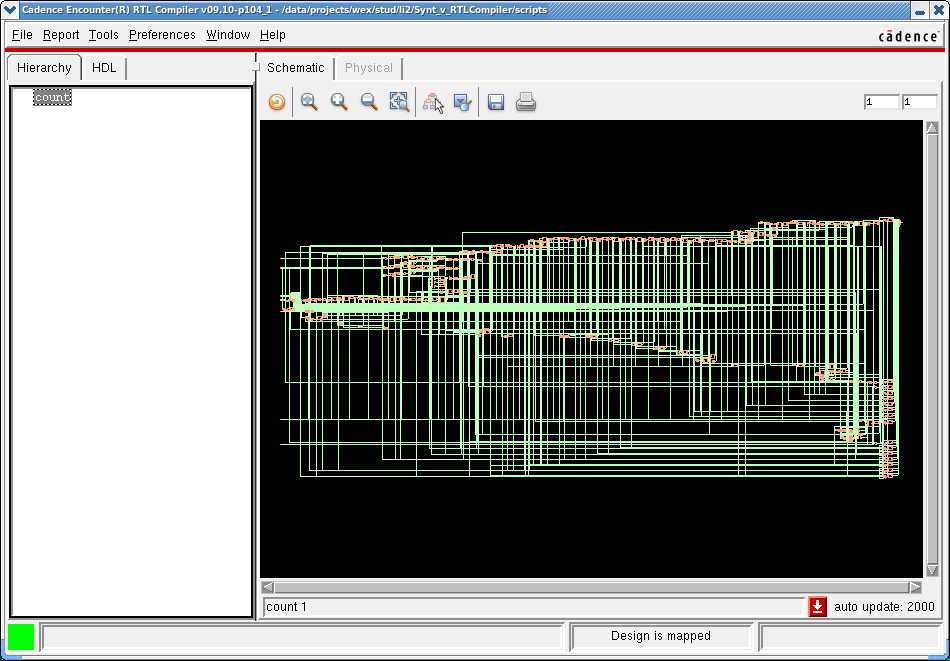This screenshot has height=661, width=950.
Task: Select the Physical tab
Action: coord(369,68)
